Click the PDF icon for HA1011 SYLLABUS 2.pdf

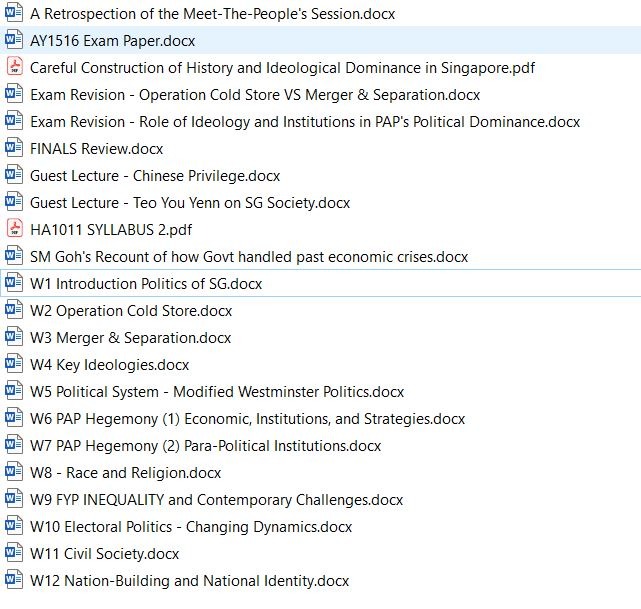click(14, 230)
